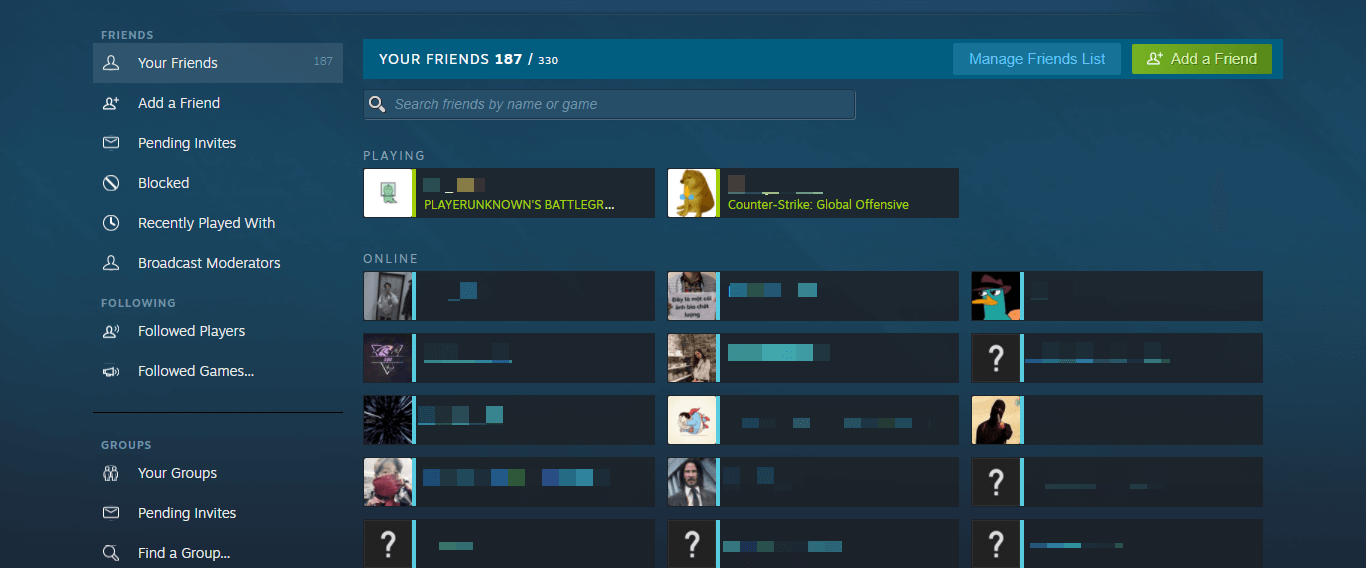
Task: Click the clock icon for Recently Played With
Action: tap(111, 223)
